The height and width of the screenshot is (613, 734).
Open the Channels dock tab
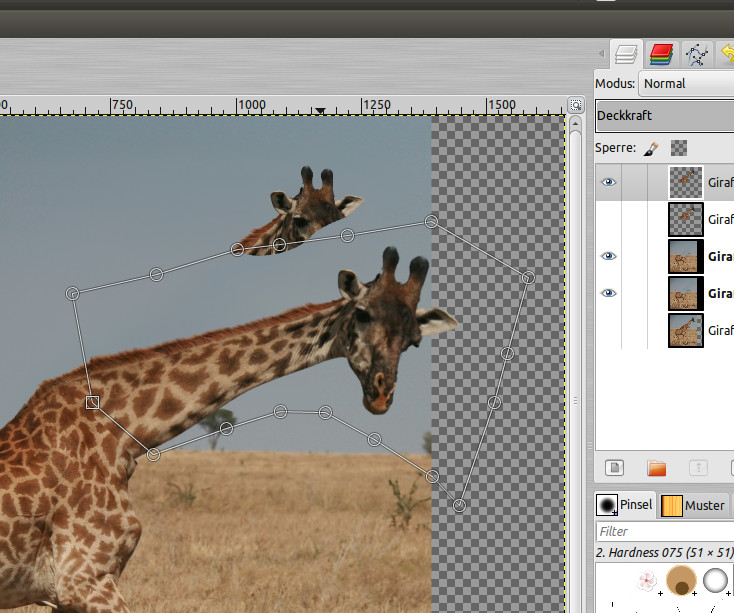(660, 53)
